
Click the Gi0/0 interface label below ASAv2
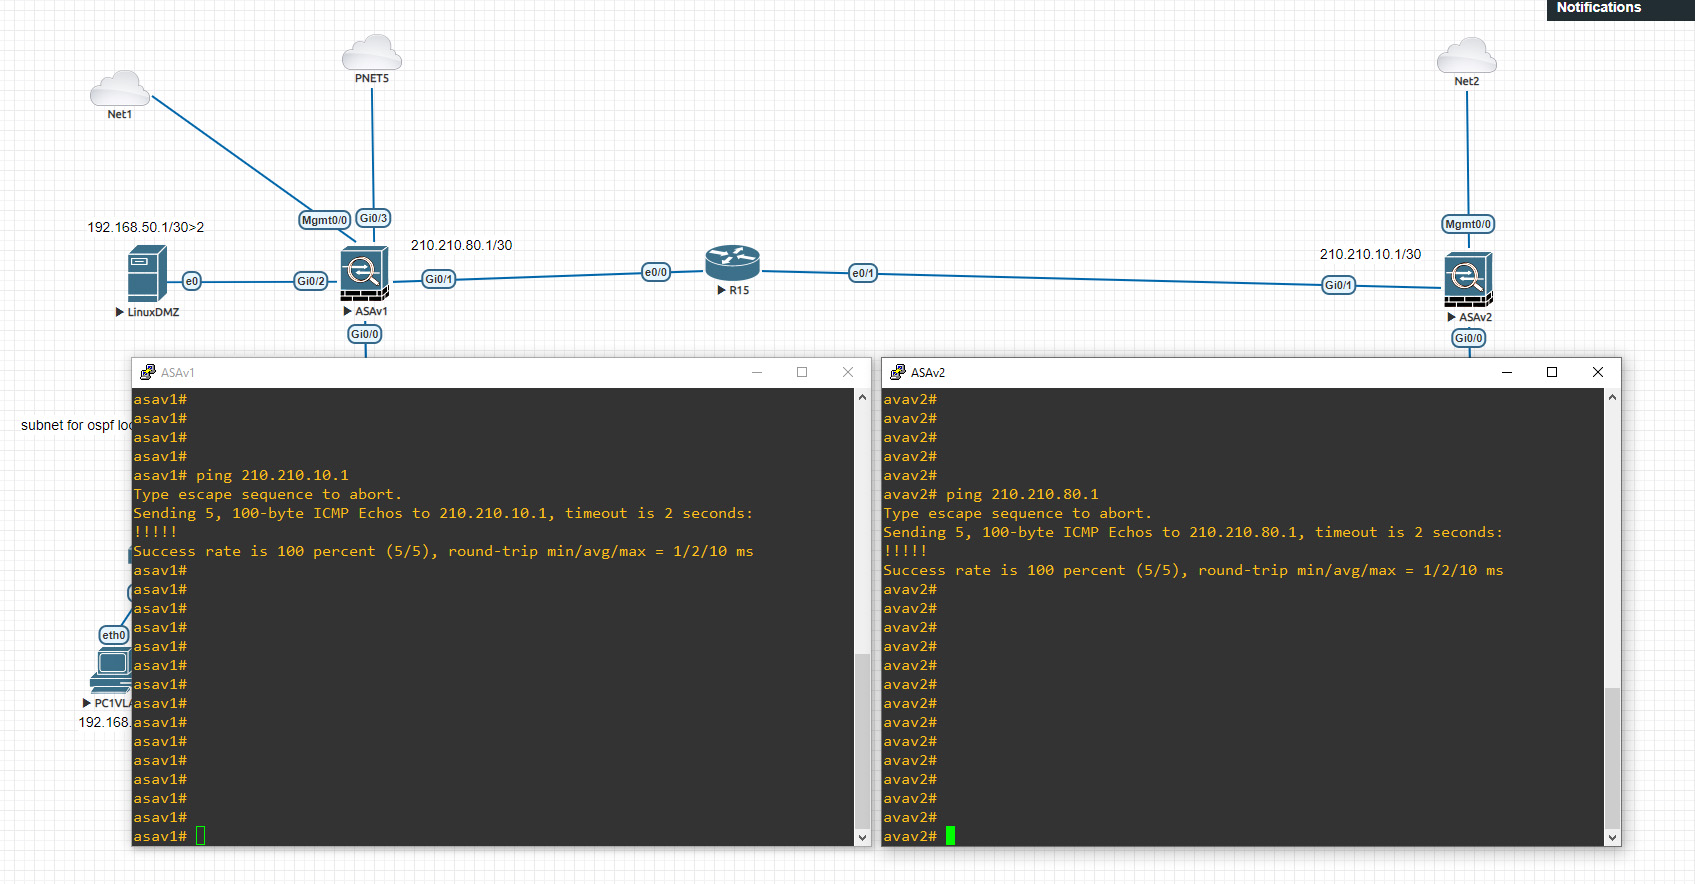point(1469,338)
